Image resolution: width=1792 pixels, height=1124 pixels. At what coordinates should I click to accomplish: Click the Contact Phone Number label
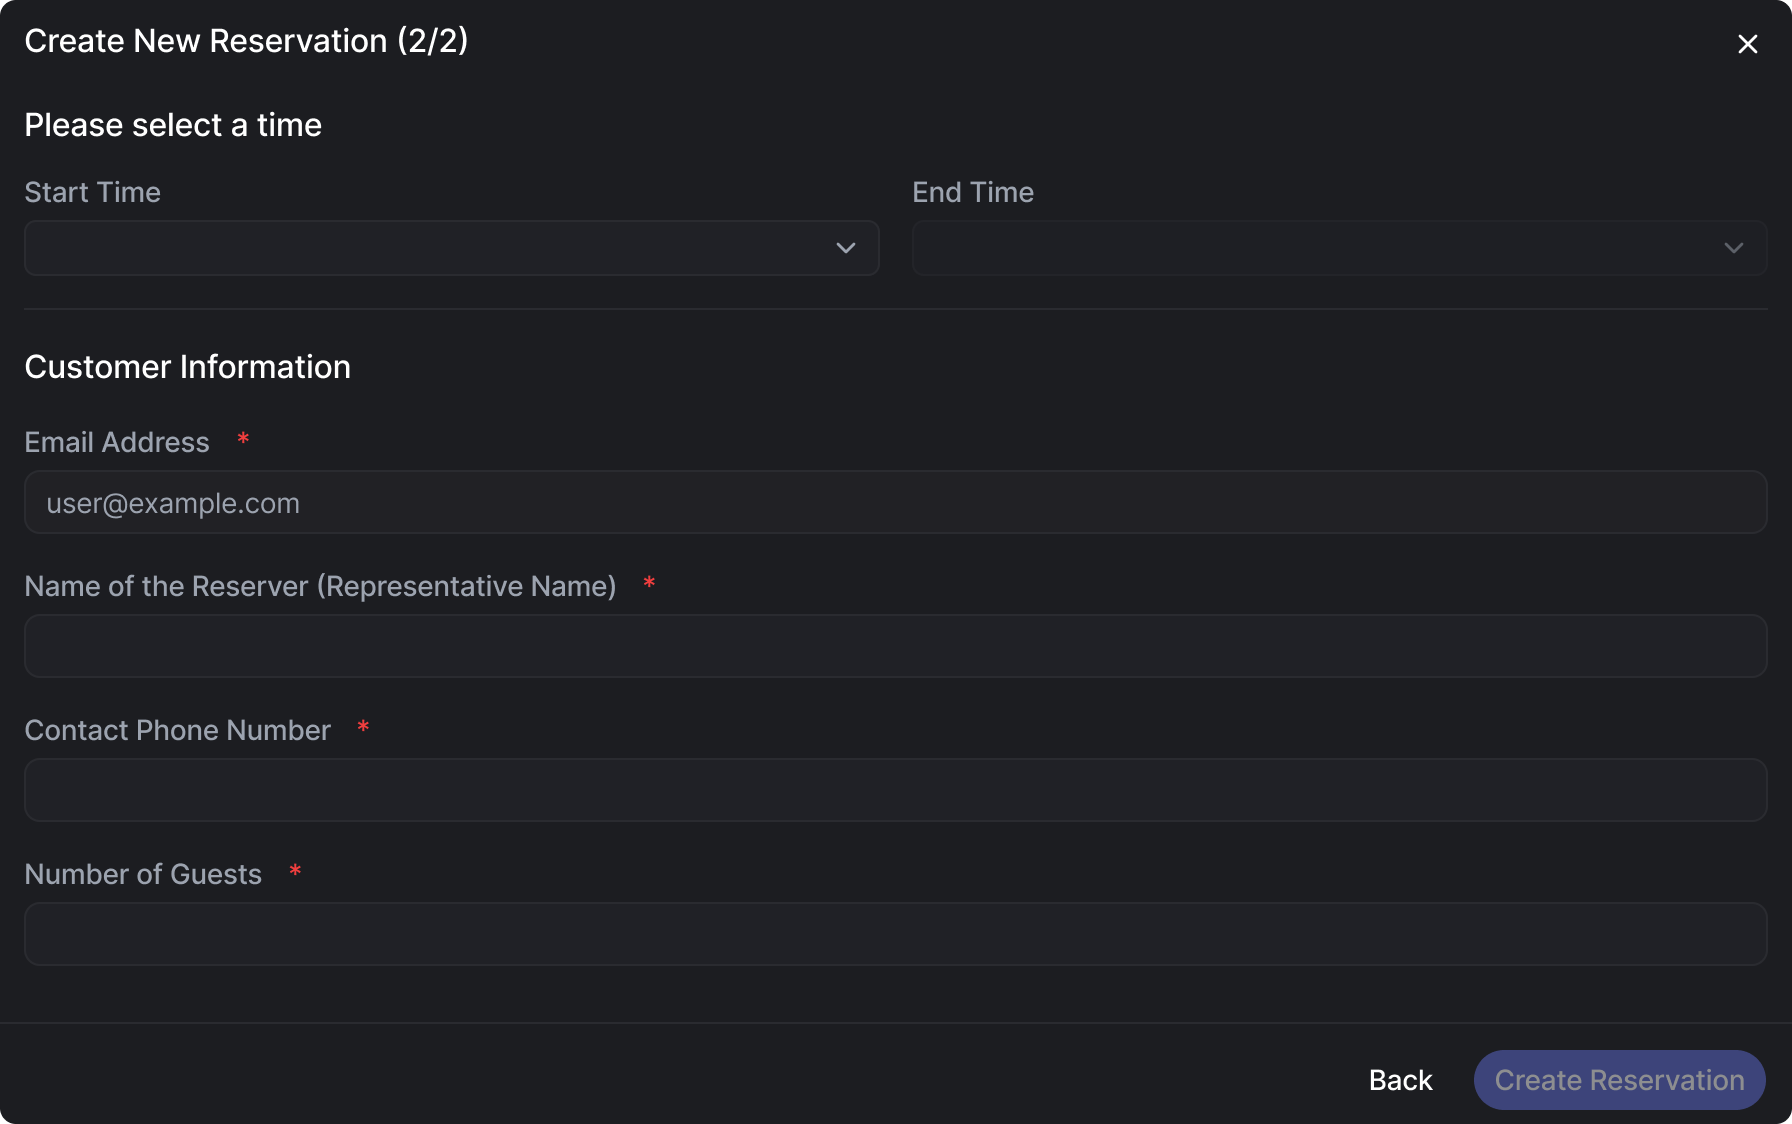[x=177, y=730]
